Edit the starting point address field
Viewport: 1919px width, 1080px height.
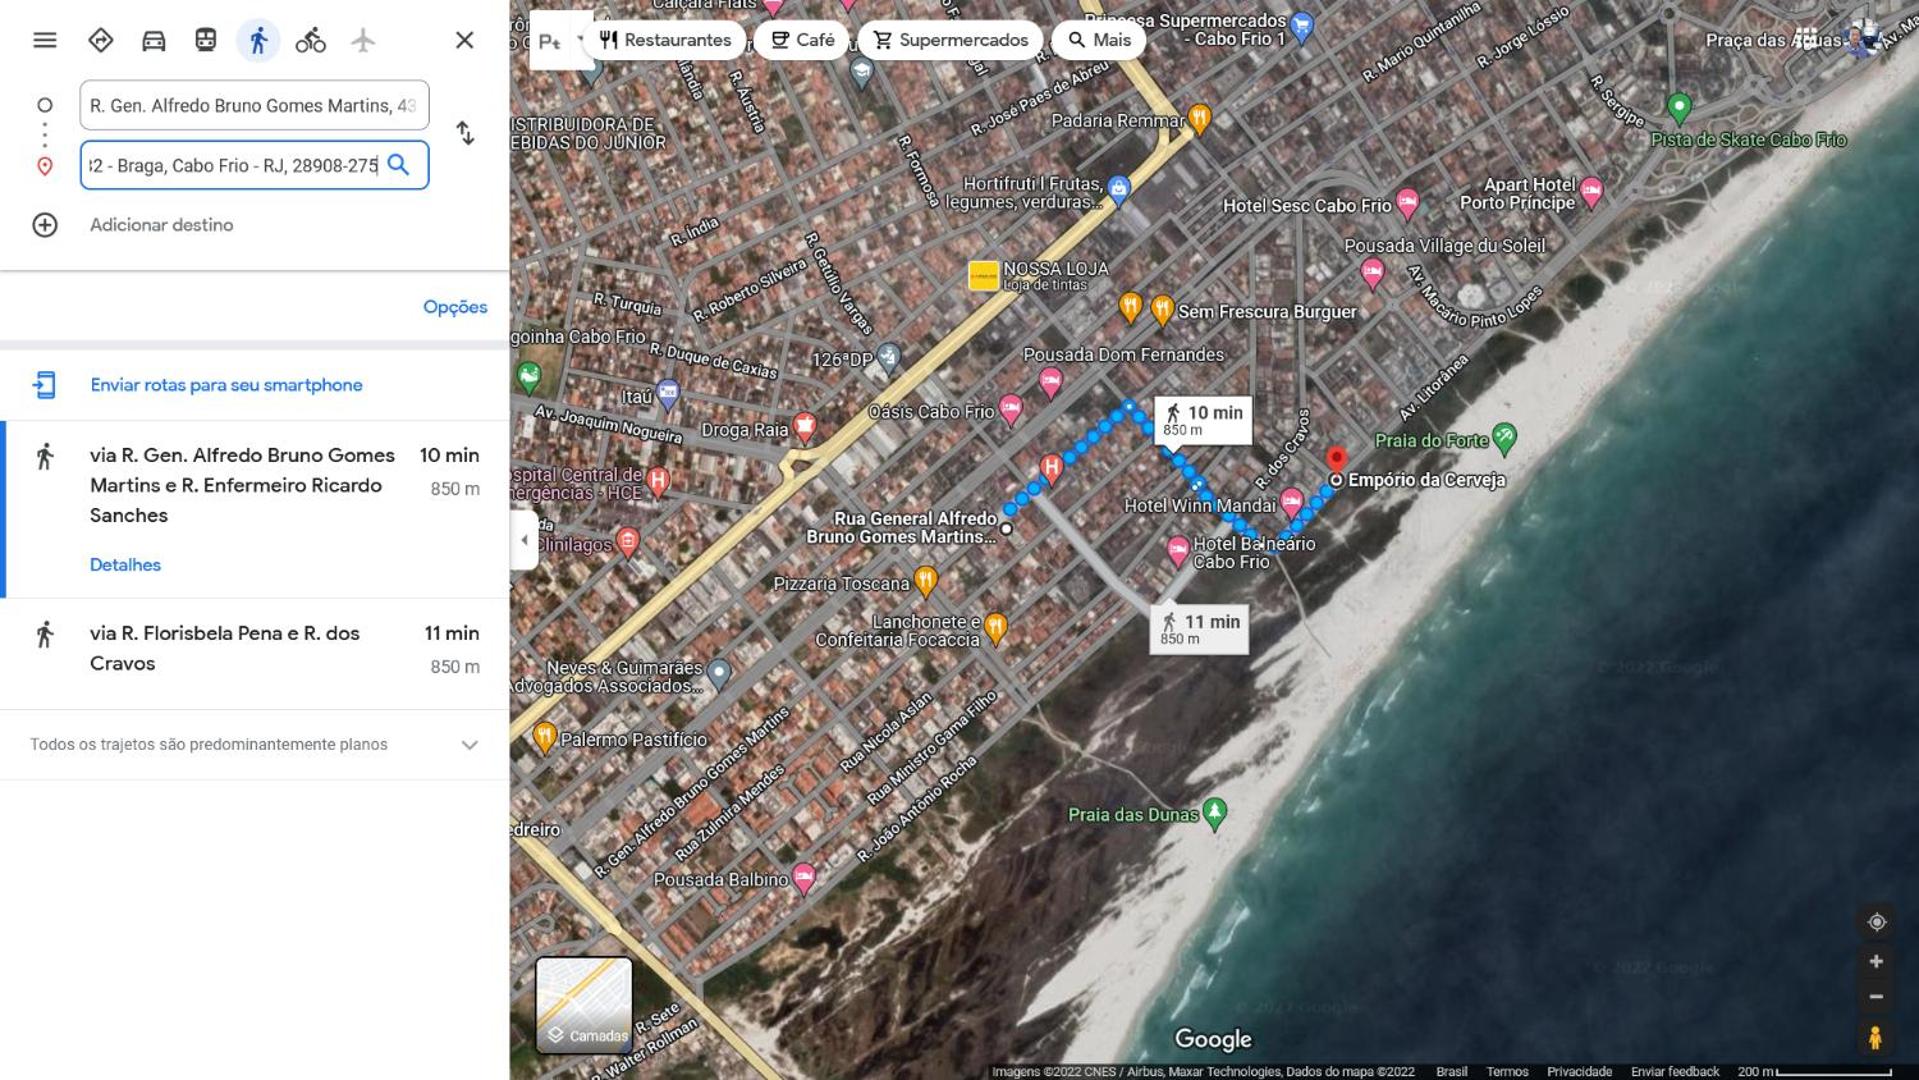[x=254, y=105]
